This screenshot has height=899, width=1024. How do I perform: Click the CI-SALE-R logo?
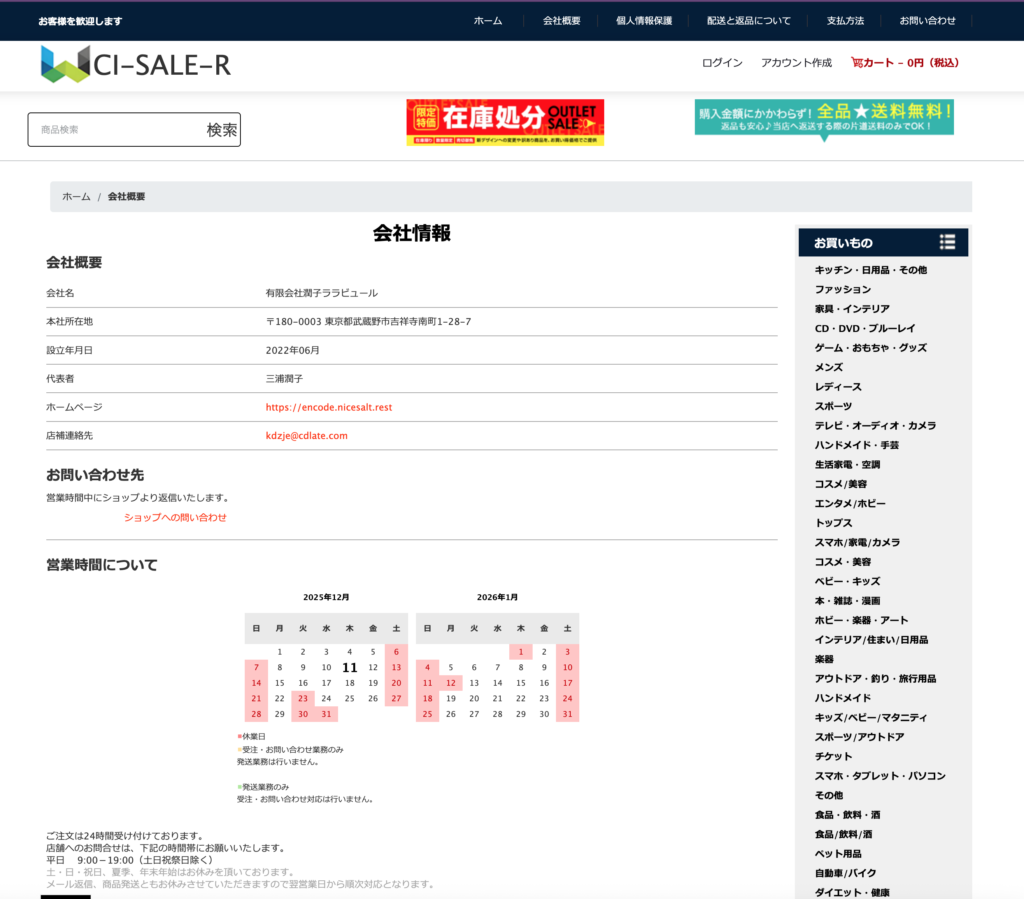point(135,65)
